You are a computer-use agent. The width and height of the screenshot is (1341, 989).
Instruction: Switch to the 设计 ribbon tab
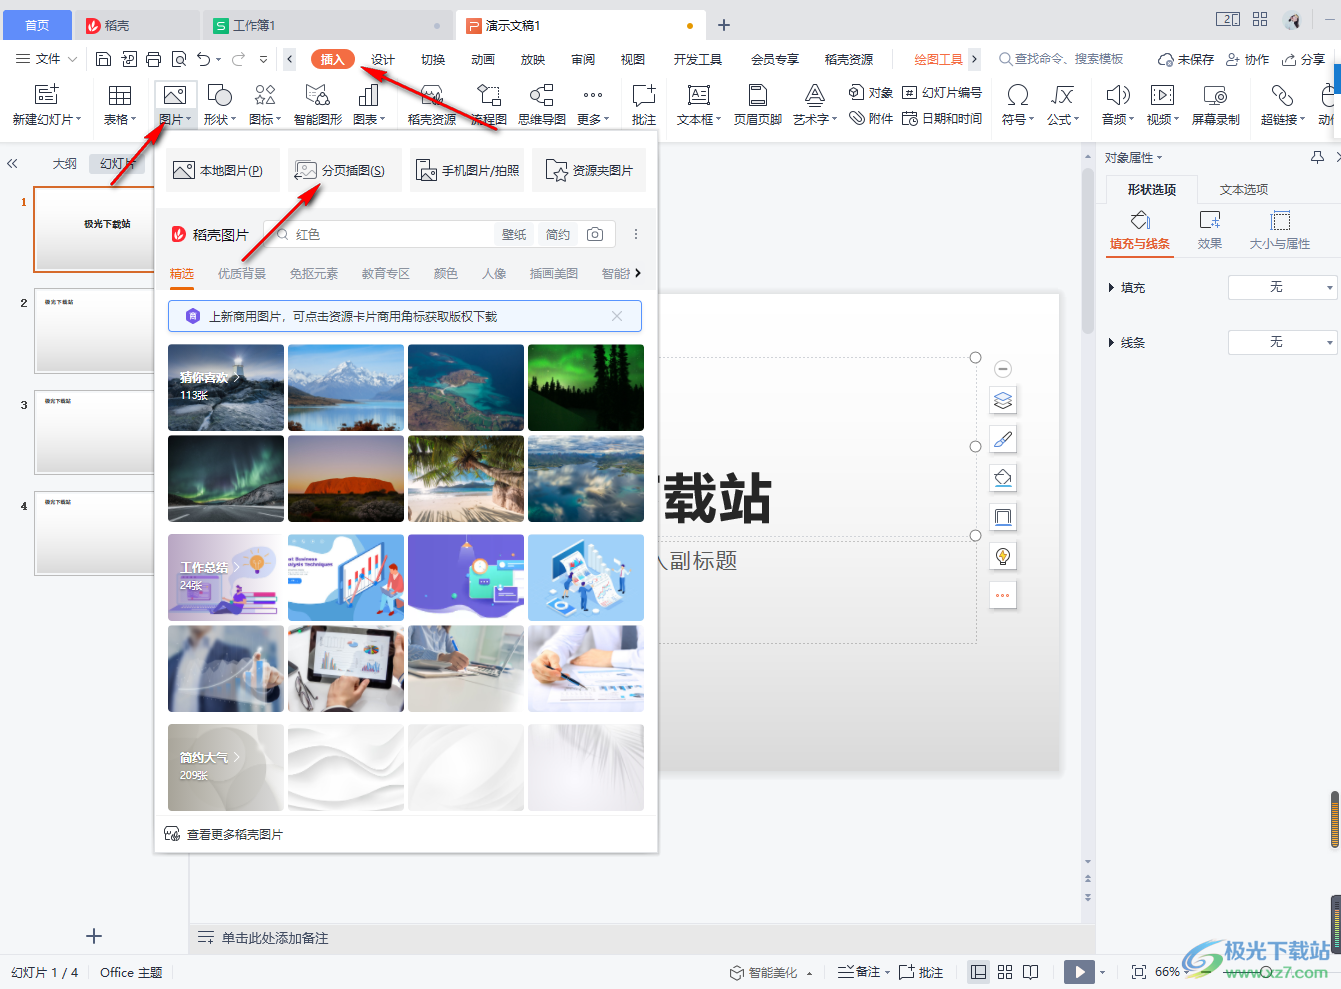coord(383,59)
